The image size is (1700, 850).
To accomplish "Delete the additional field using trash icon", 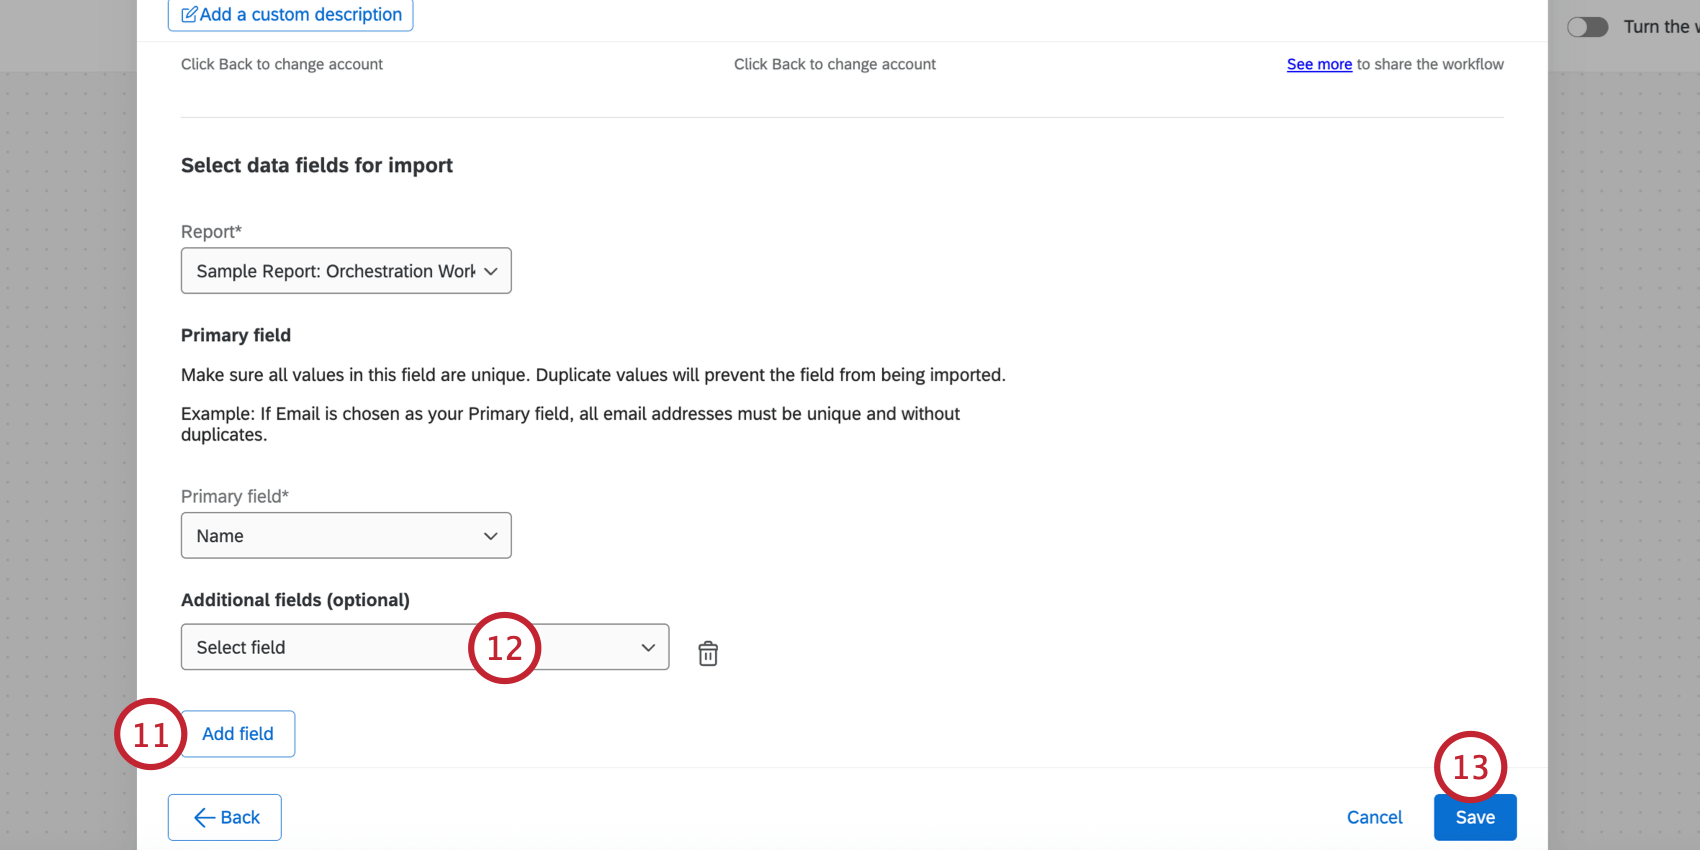I will 708,653.
